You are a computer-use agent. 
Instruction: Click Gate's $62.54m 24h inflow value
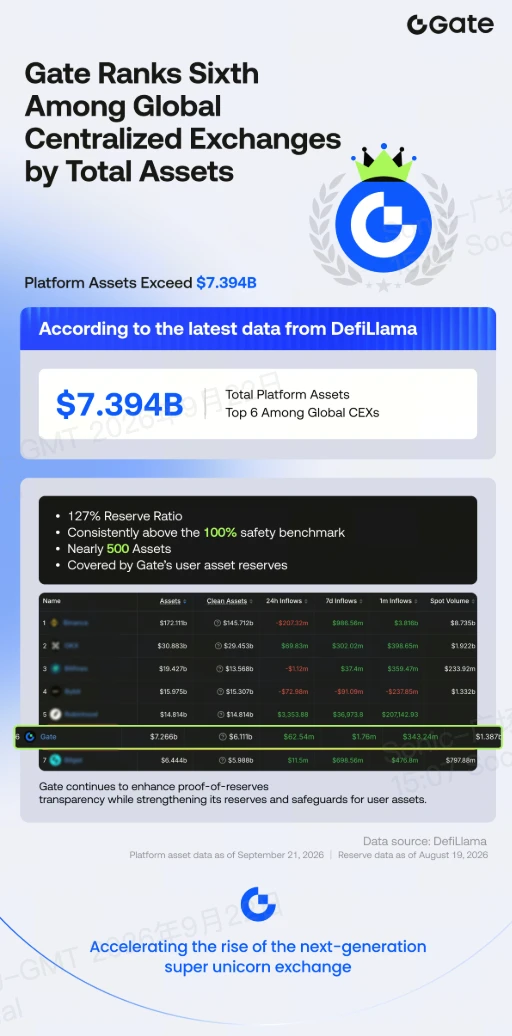point(298,737)
